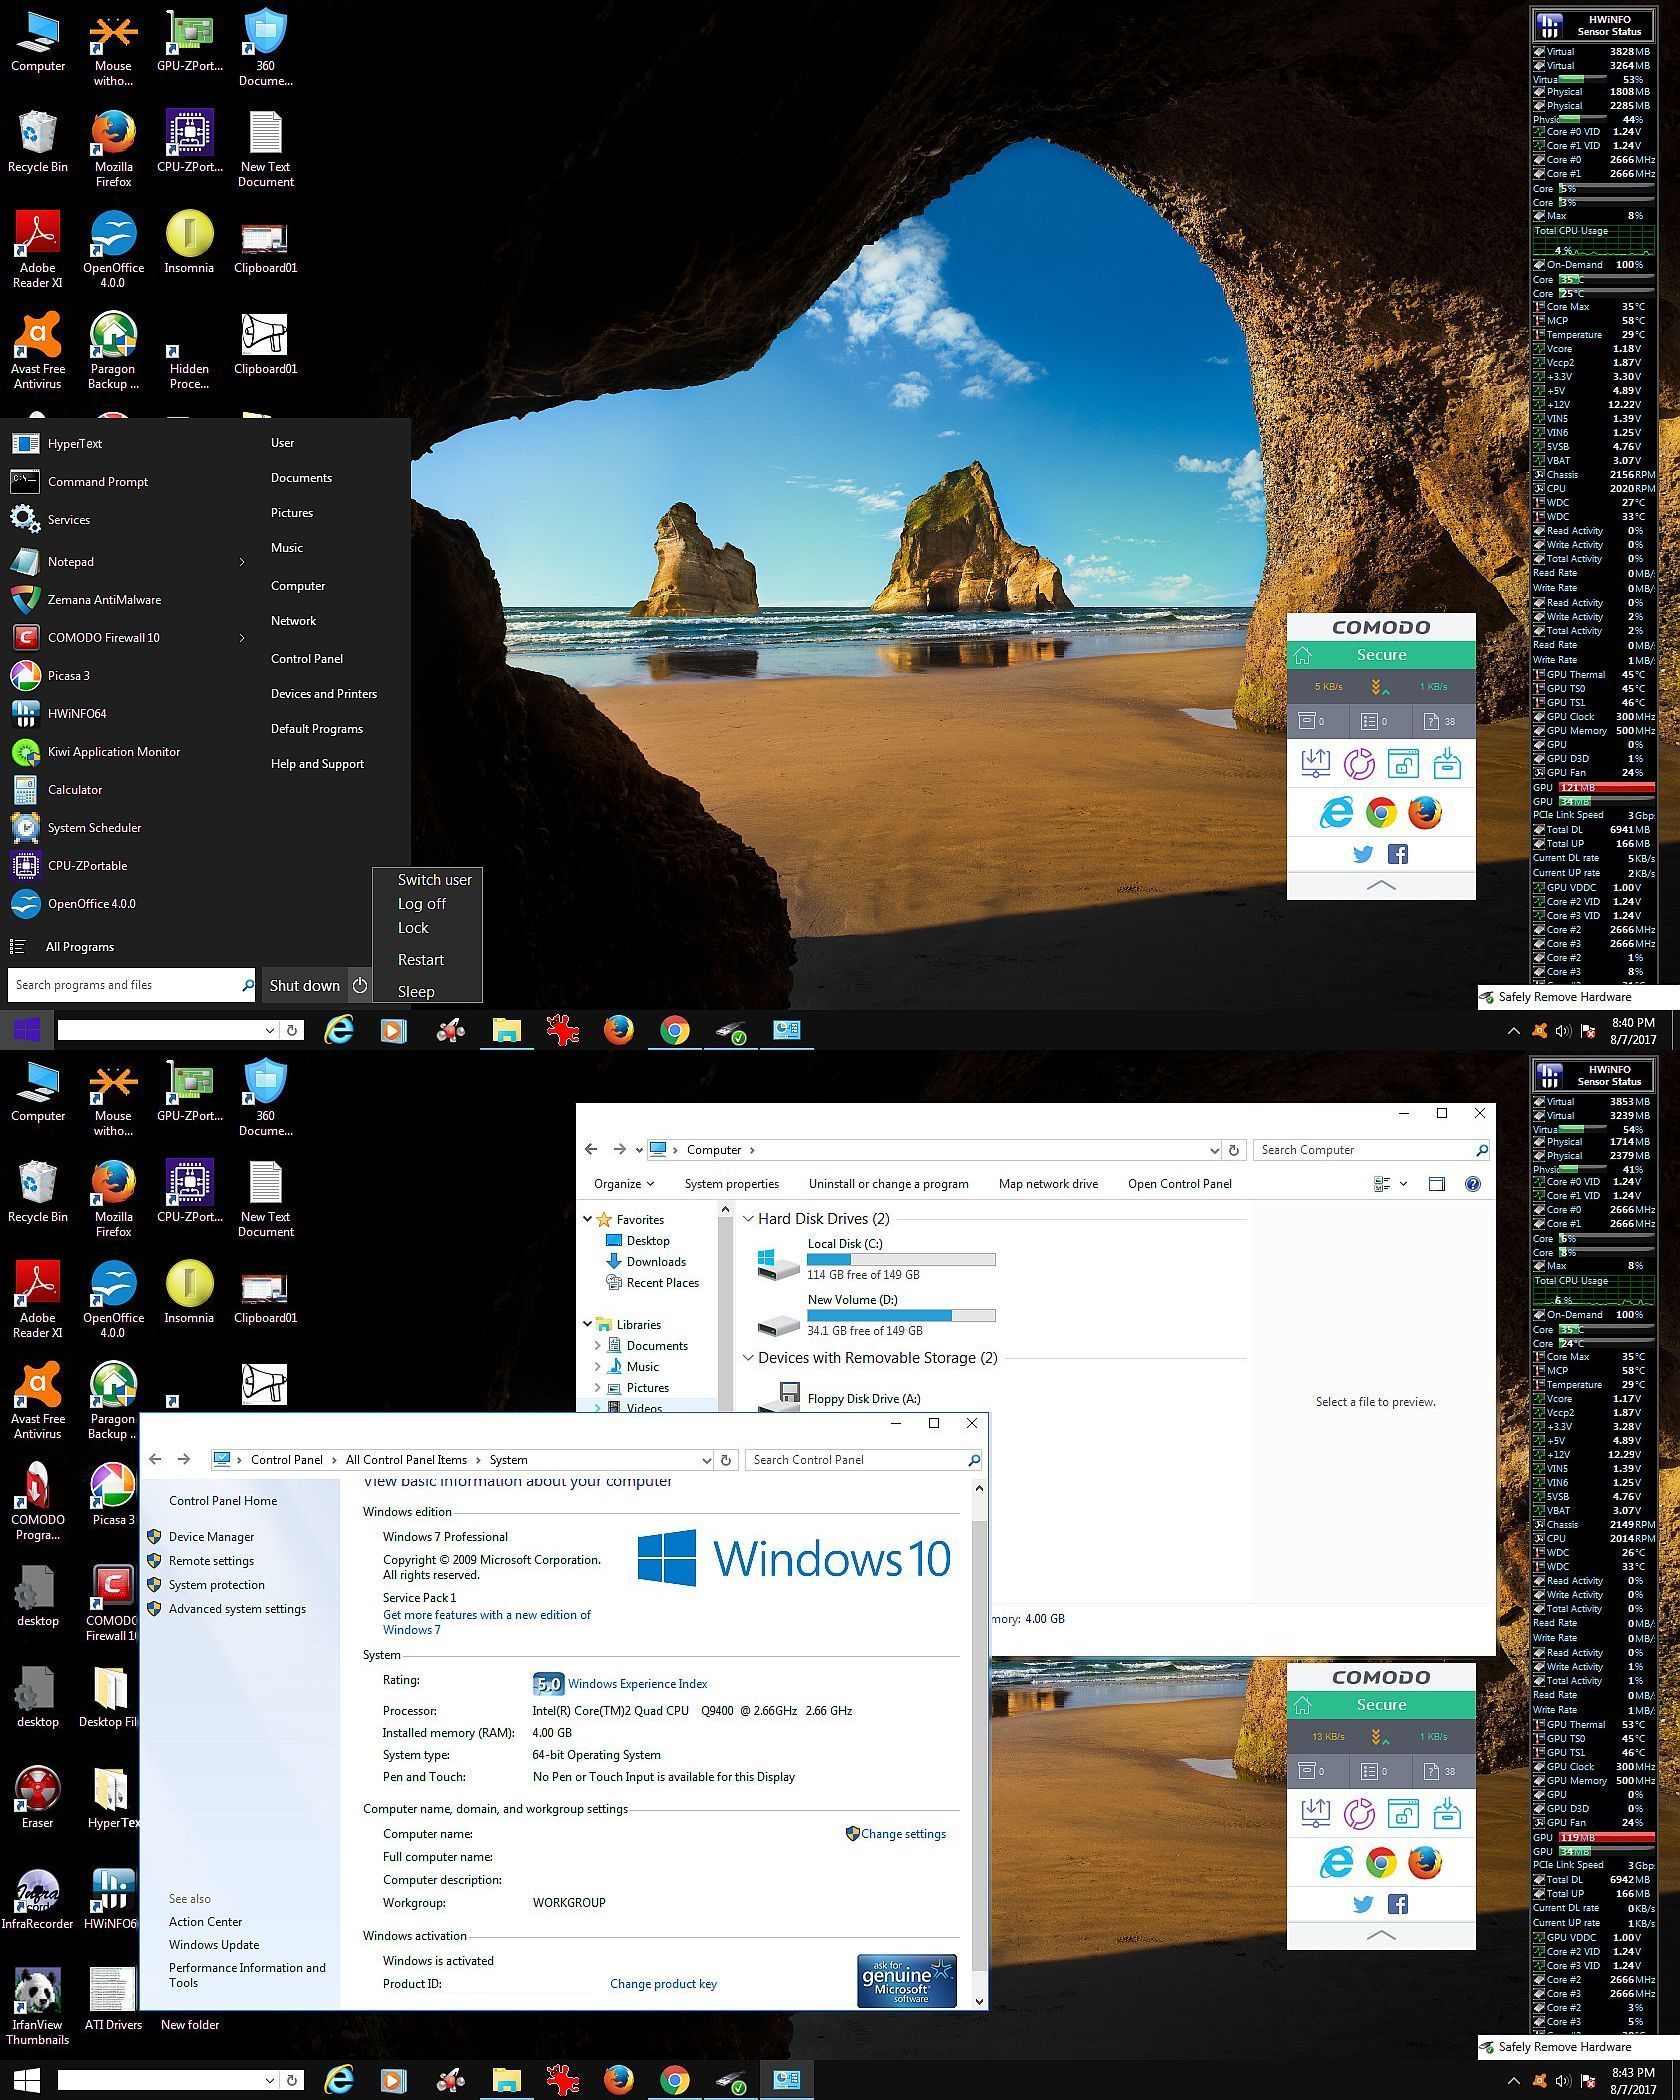
Task: Click the white Windows logo Start button
Action: pyautogui.click(x=26, y=2080)
